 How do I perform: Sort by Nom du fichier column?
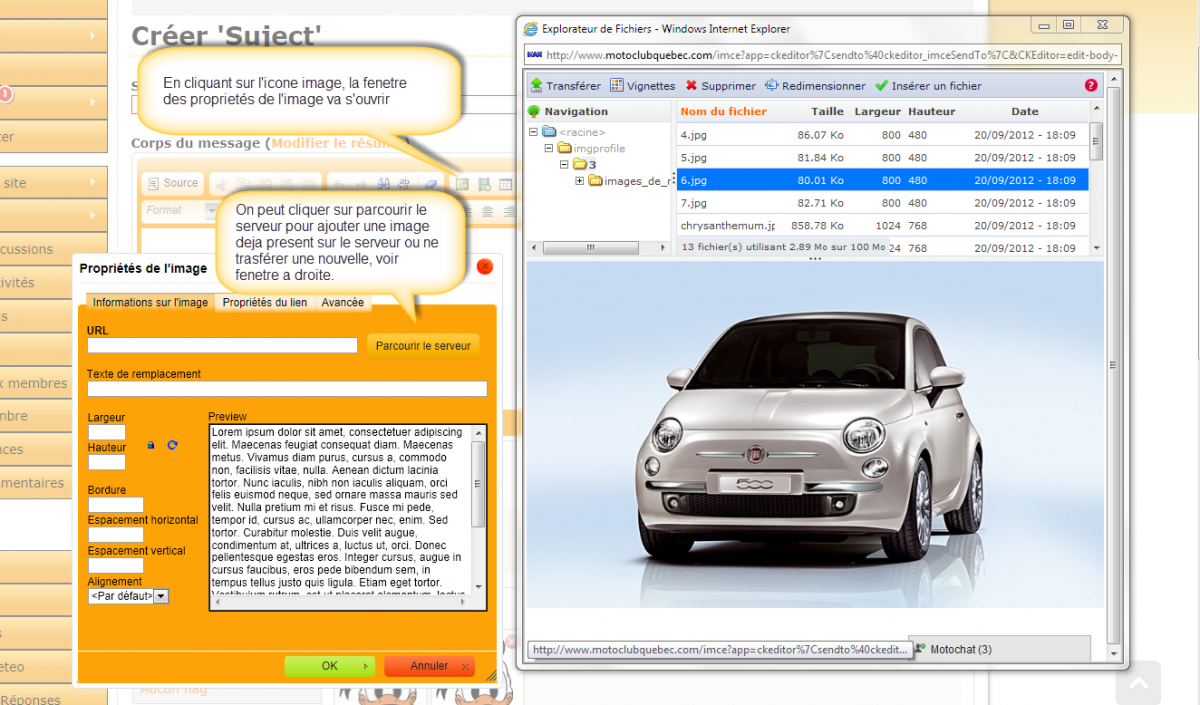point(724,111)
